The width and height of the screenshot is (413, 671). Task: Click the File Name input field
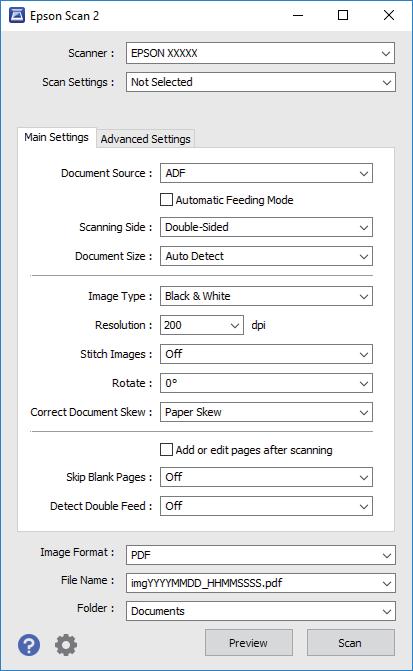click(261, 583)
